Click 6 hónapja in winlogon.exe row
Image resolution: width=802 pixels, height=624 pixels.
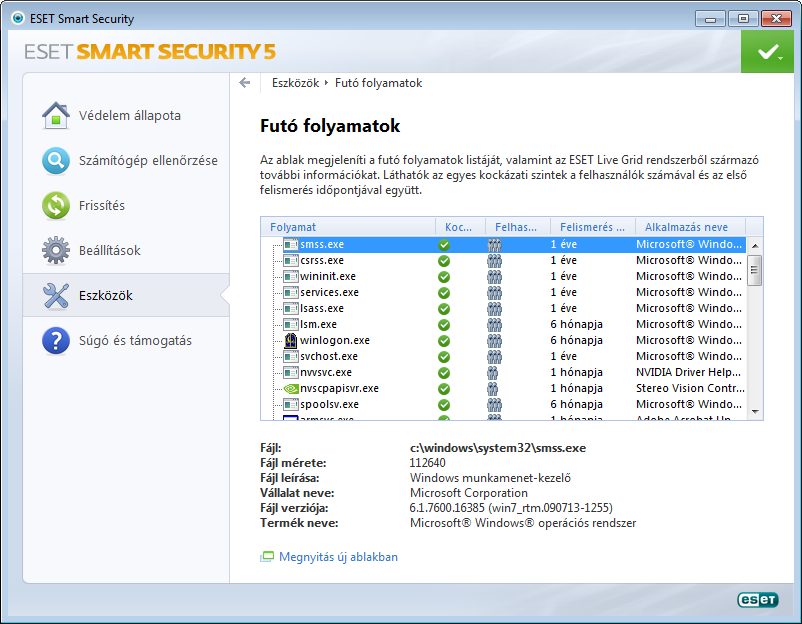pos(576,340)
